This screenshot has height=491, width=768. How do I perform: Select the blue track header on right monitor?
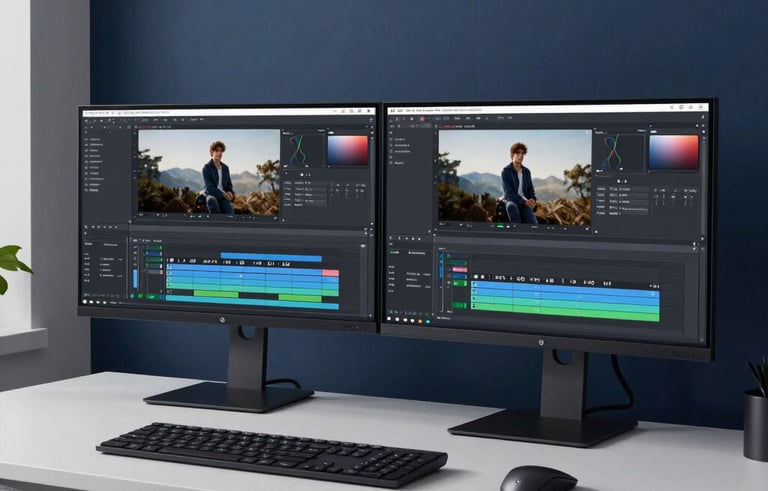tap(459, 276)
